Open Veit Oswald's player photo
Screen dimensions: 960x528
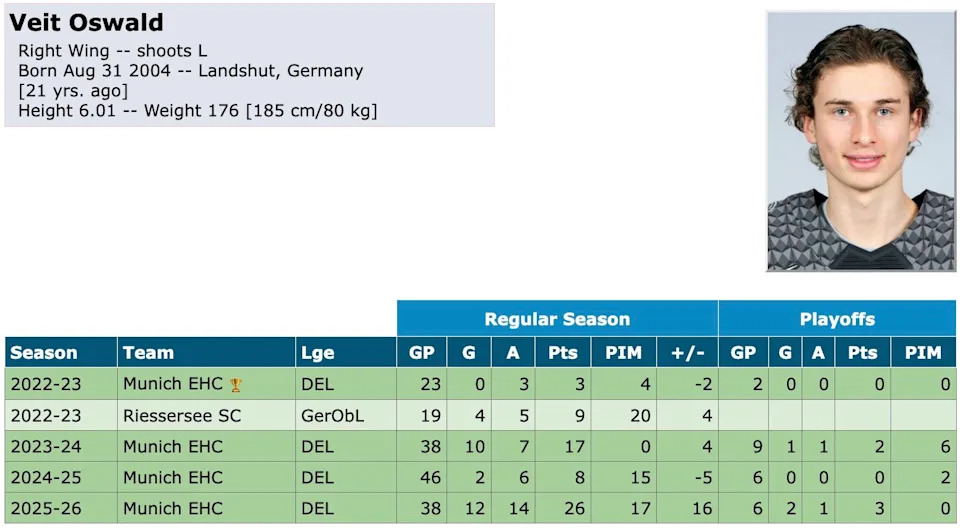861,141
